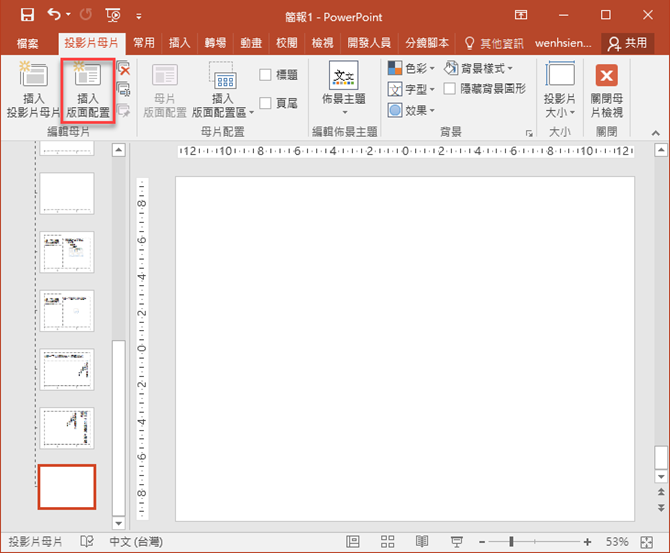670x553 pixels.
Task: Fit slide to current window icon
Action: pyautogui.click(x=647, y=542)
